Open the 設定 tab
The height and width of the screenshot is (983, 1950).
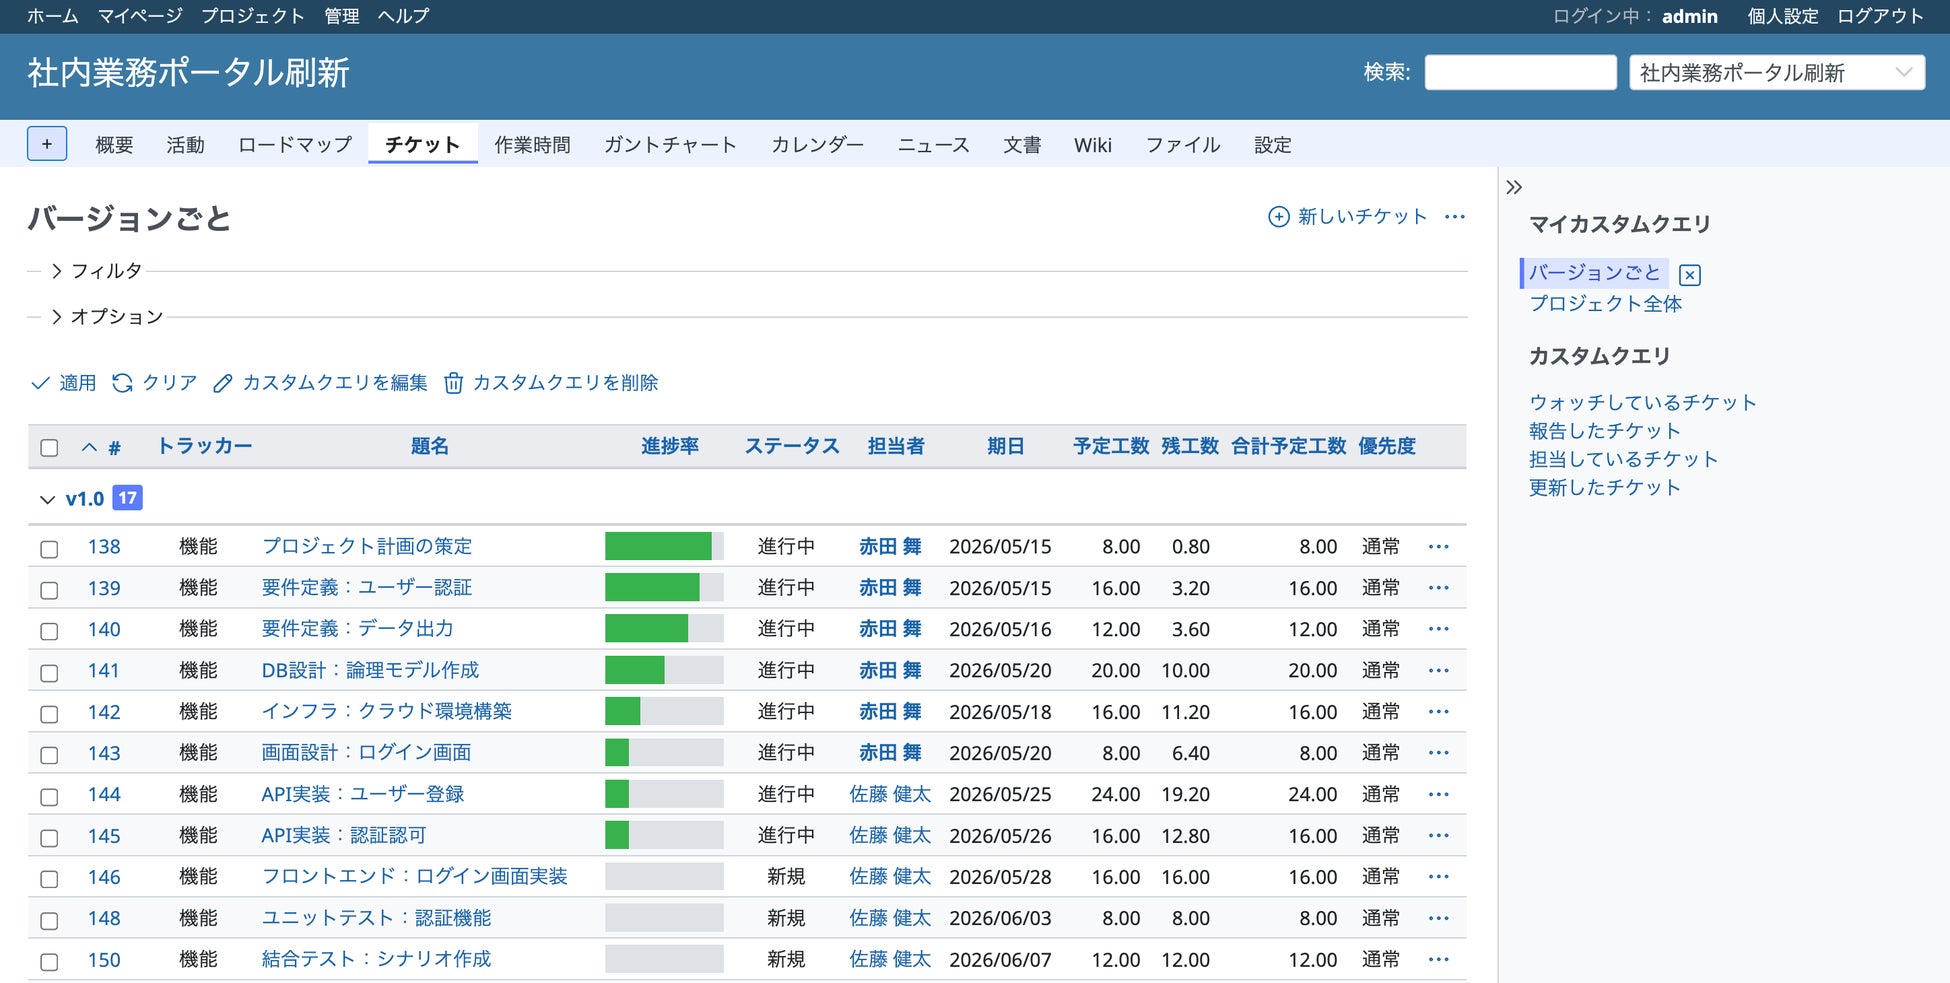coord(1273,145)
